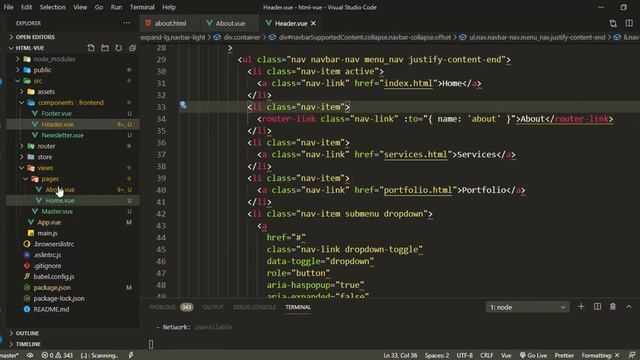Open the Edit menu

[x=27, y=7]
